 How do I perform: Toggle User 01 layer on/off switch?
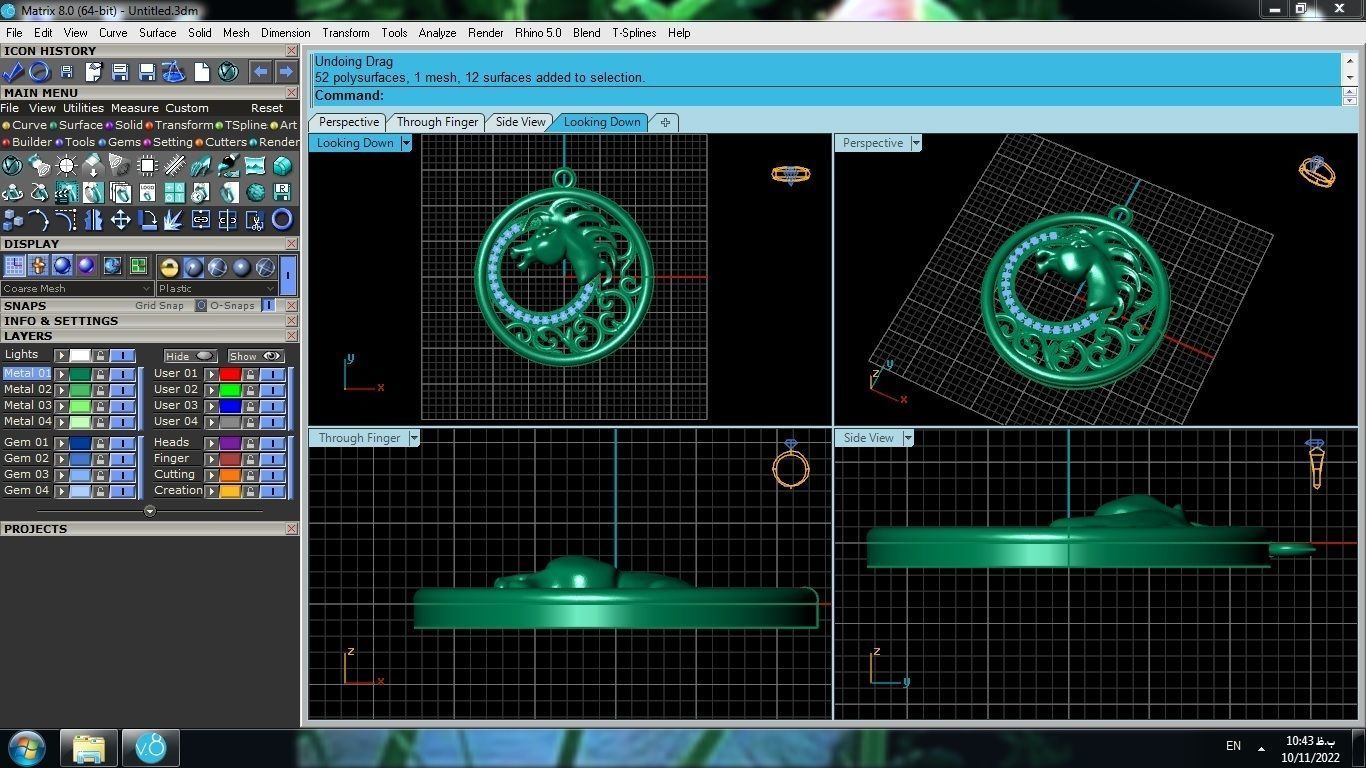click(x=272, y=374)
